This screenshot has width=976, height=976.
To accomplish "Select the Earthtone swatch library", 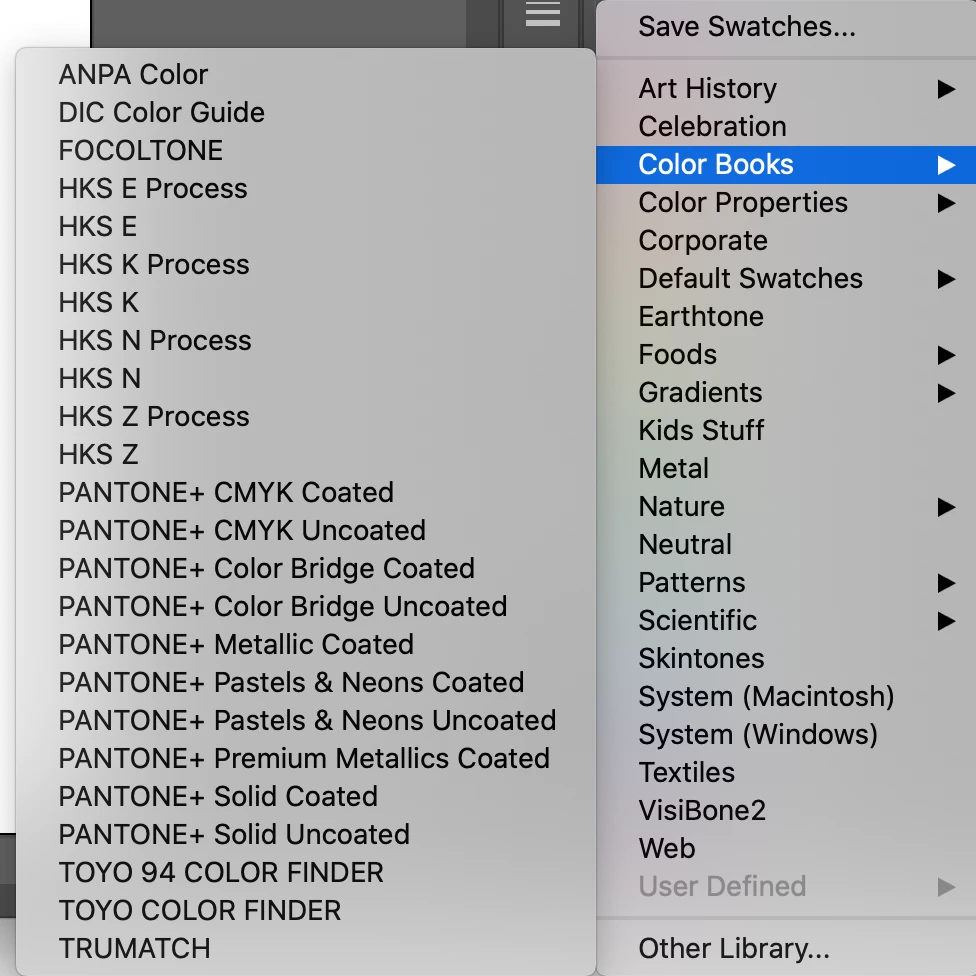I will coord(786,317).
